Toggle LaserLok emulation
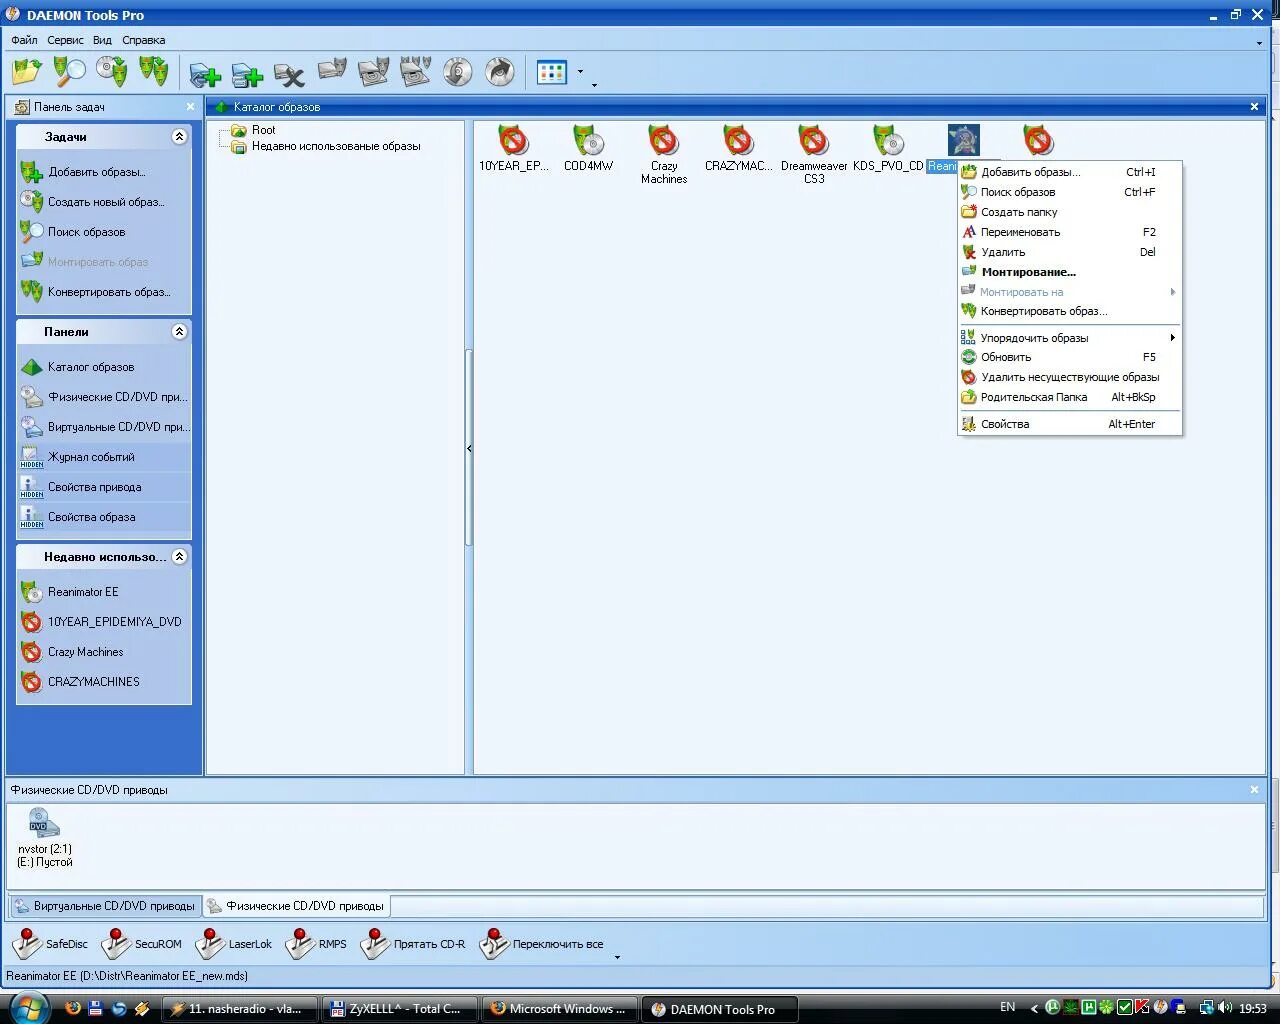Viewport: 1280px width, 1024px height. (234, 944)
